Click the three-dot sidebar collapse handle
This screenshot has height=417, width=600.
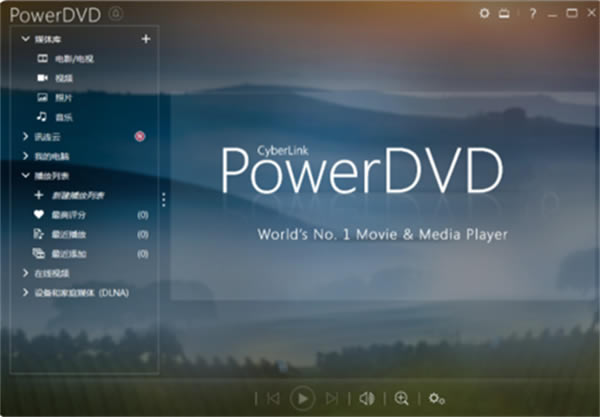point(164,200)
